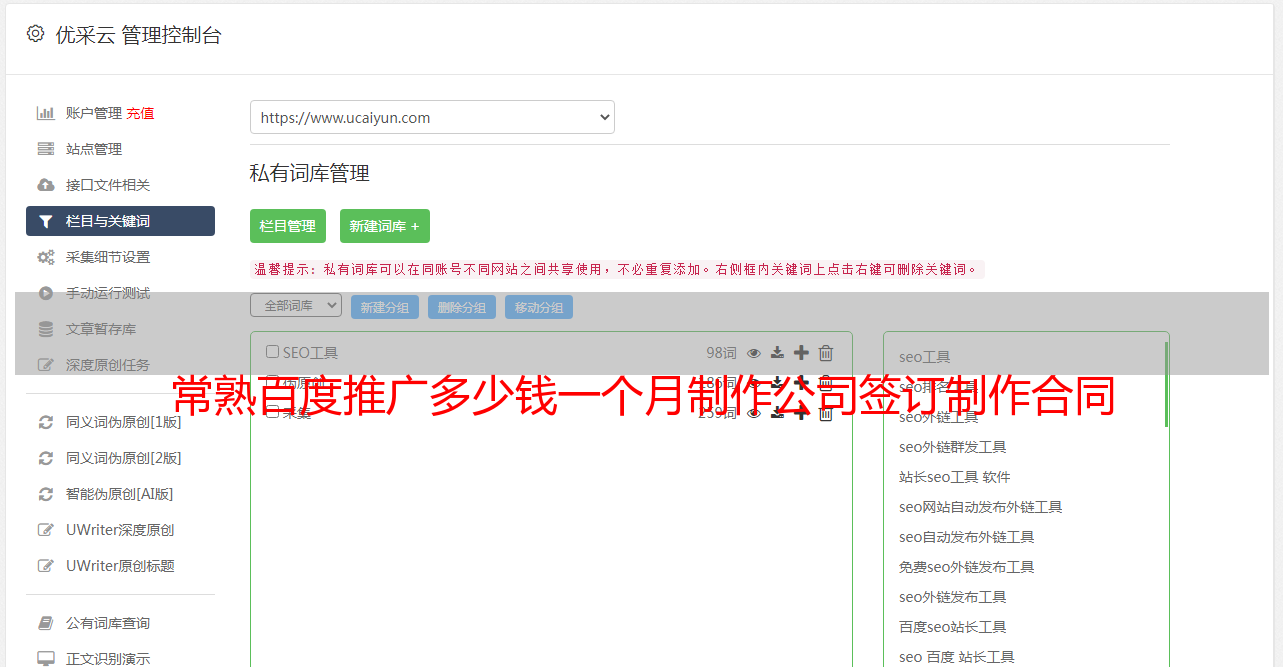Click the 新建词库 + button

[x=385, y=226]
